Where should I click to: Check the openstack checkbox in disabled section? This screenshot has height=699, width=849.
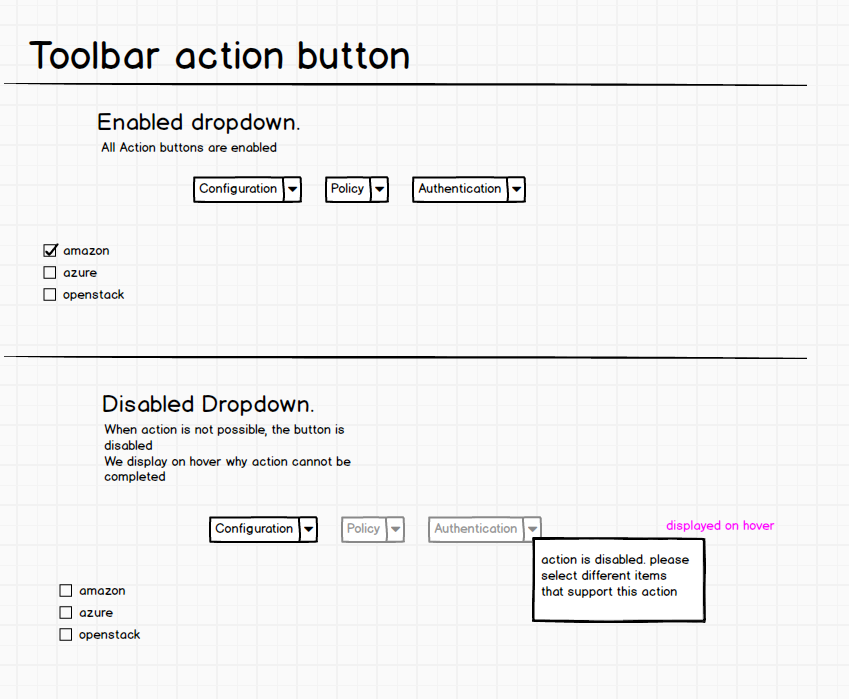[x=66, y=635]
